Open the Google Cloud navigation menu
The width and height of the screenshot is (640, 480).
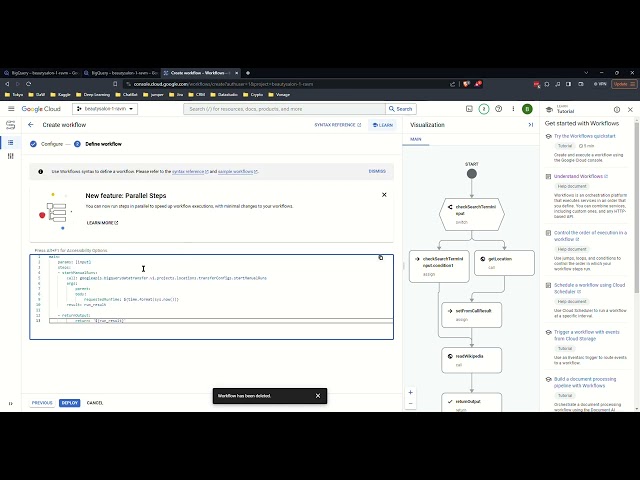pos(11,109)
